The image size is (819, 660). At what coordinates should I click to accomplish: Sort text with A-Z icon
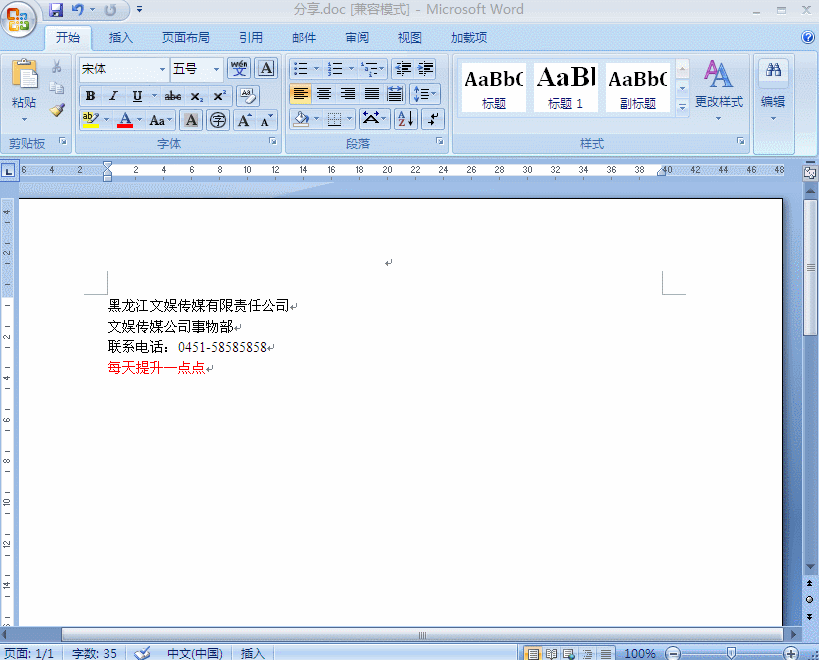coord(406,119)
